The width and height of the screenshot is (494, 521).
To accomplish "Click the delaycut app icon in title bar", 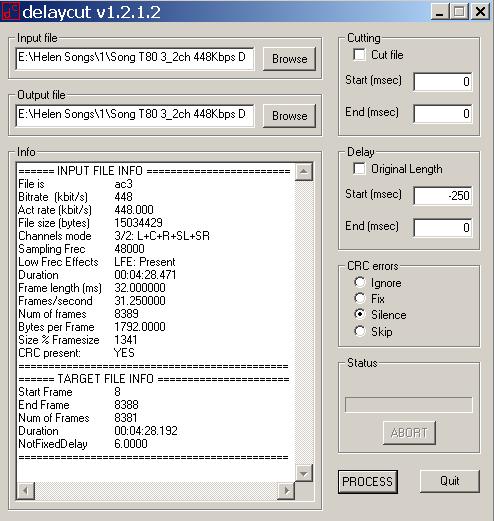I will coord(11,11).
